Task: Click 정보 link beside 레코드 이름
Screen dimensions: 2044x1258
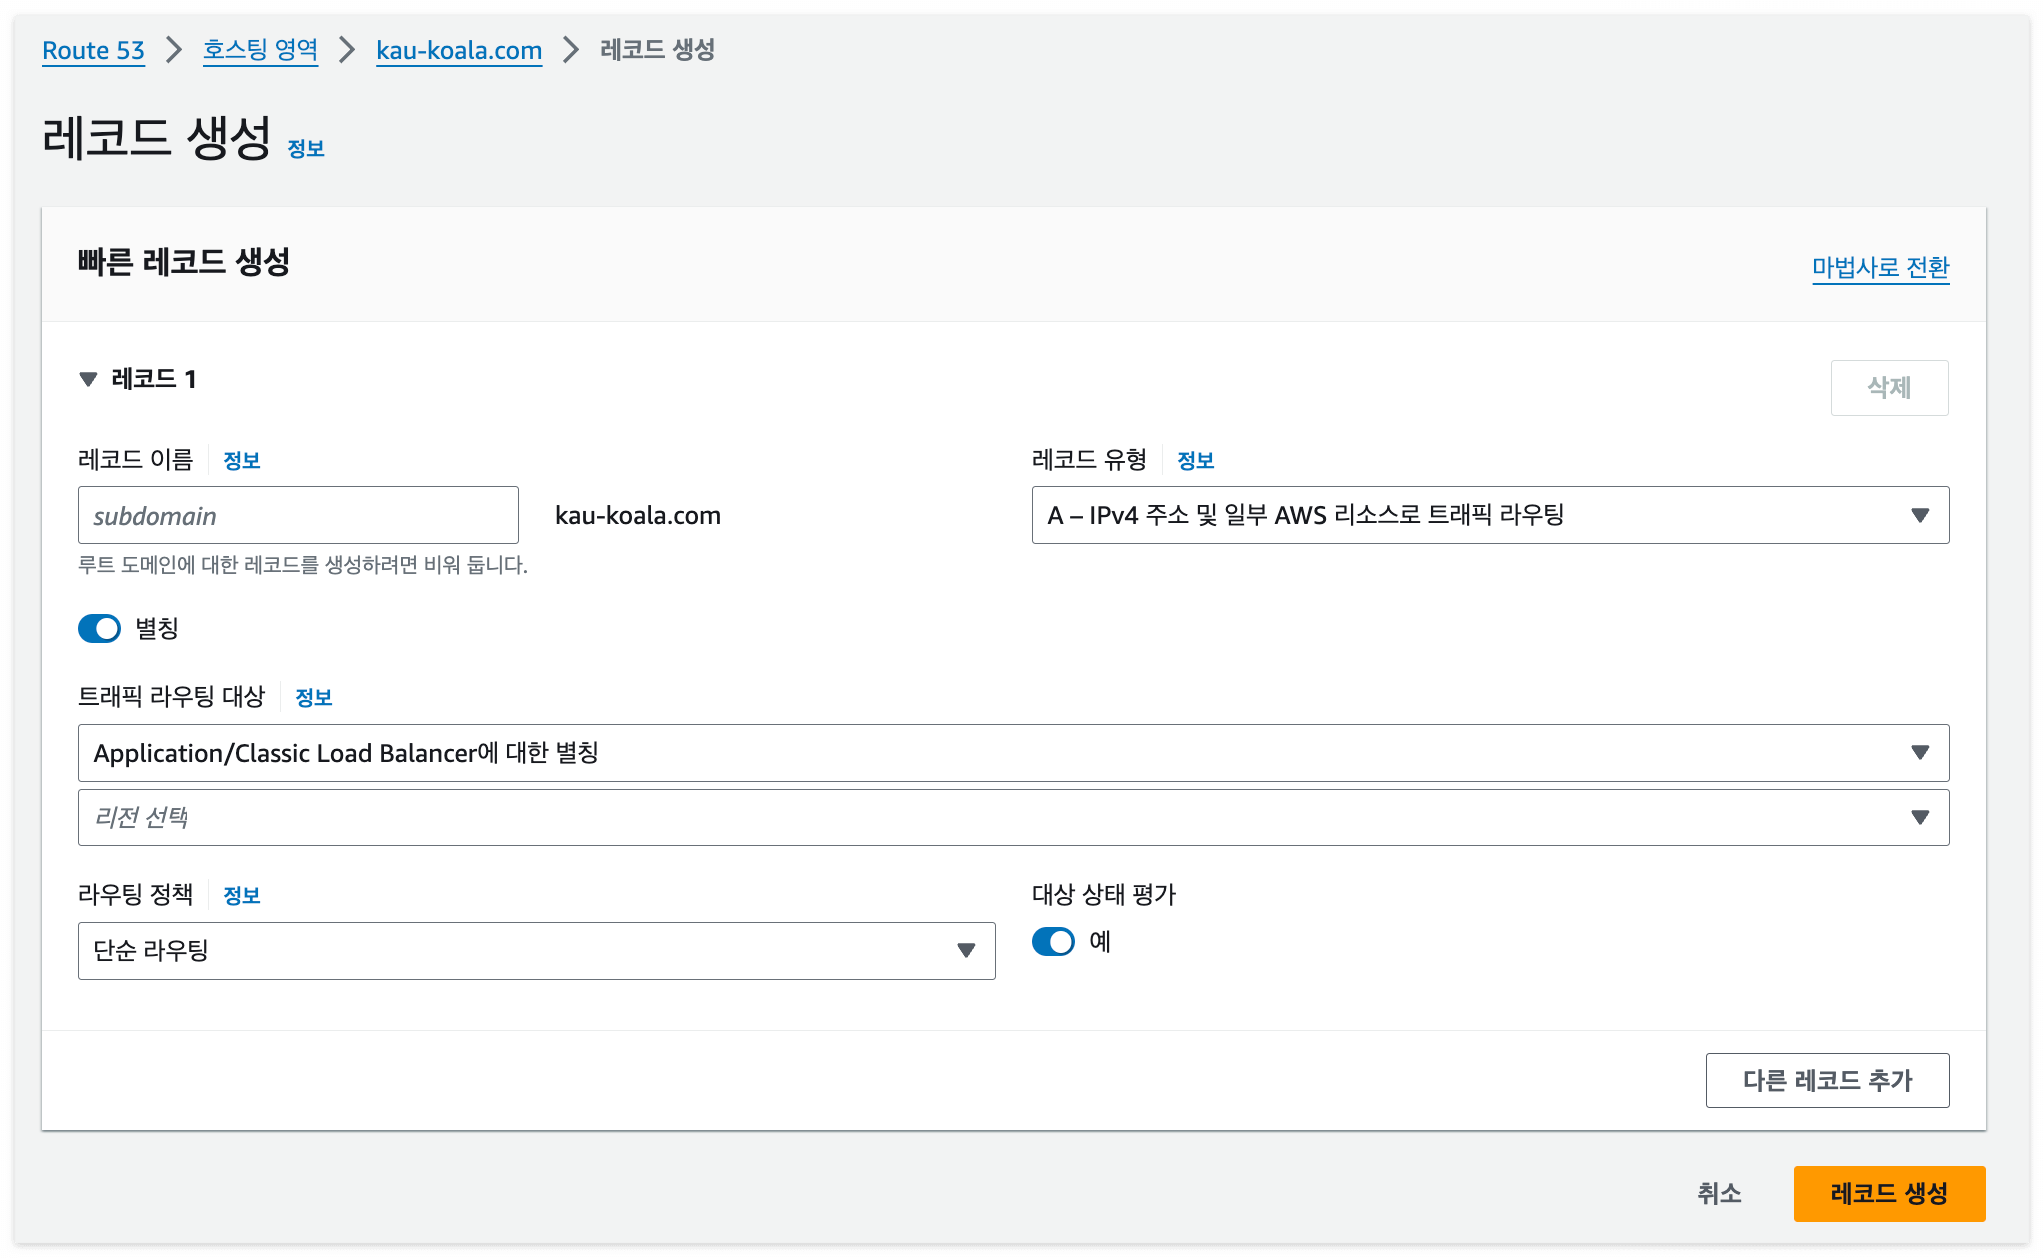Action: (x=241, y=460)
